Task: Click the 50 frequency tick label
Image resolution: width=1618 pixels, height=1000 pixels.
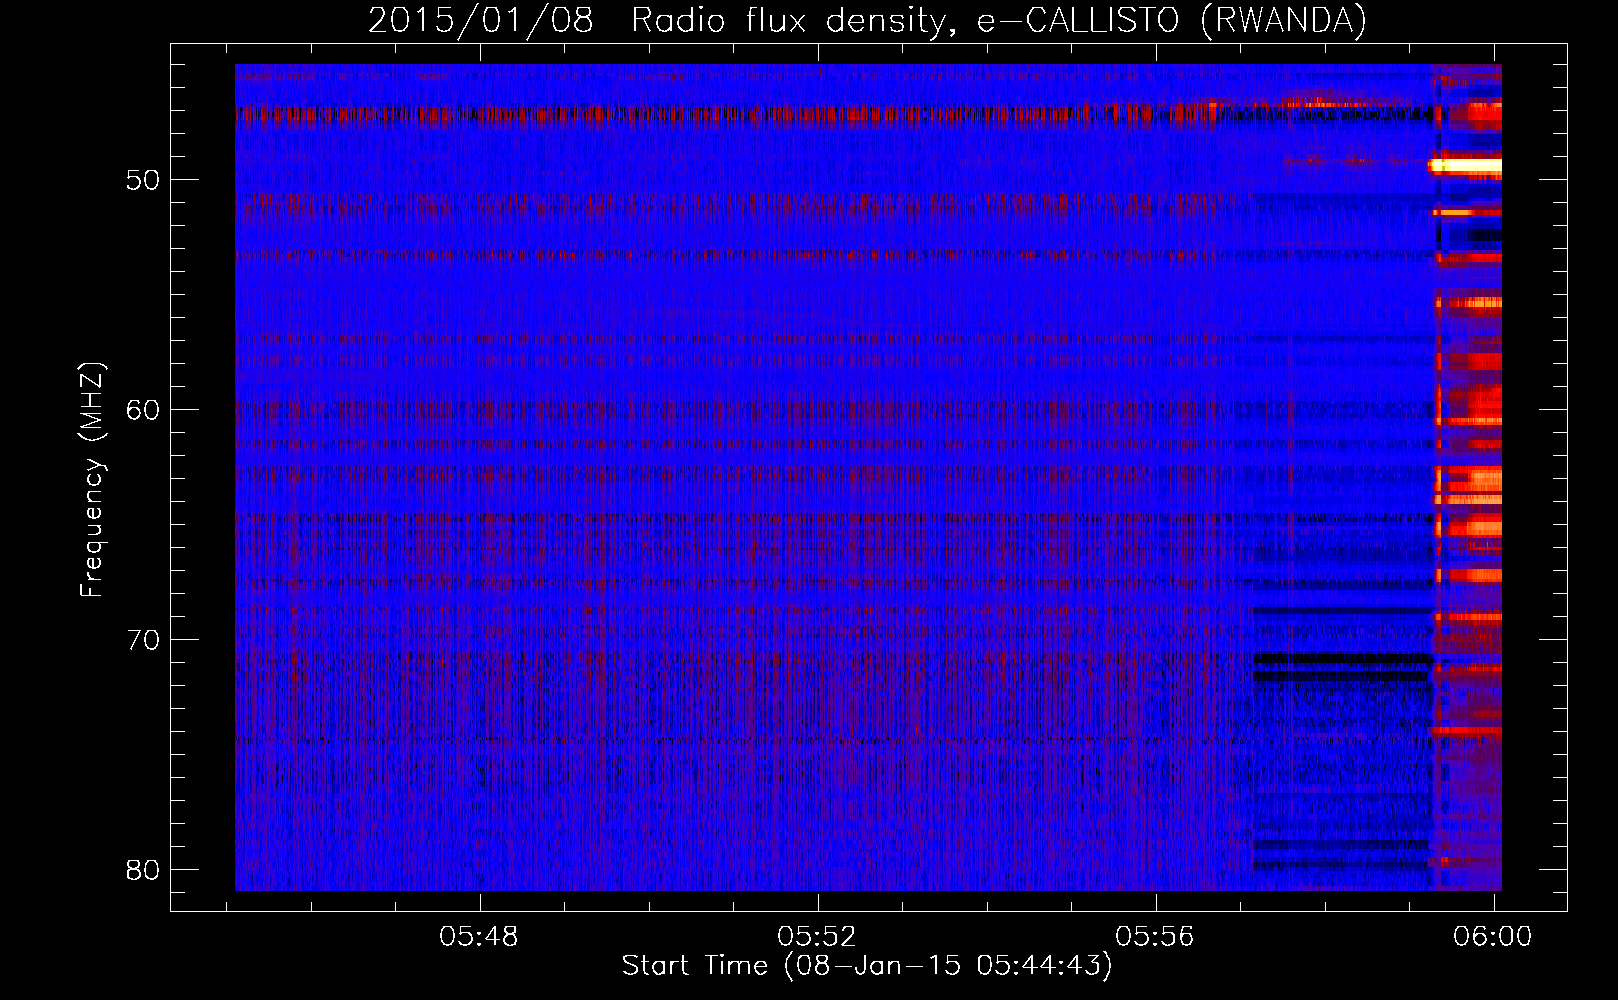Action: 143,180
